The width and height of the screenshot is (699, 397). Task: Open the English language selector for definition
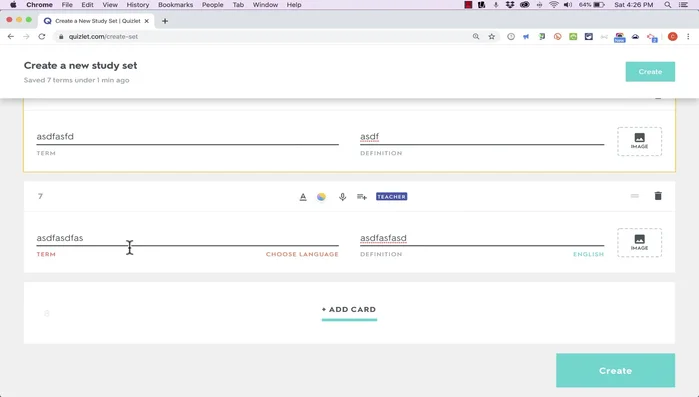tap(588, 254)
